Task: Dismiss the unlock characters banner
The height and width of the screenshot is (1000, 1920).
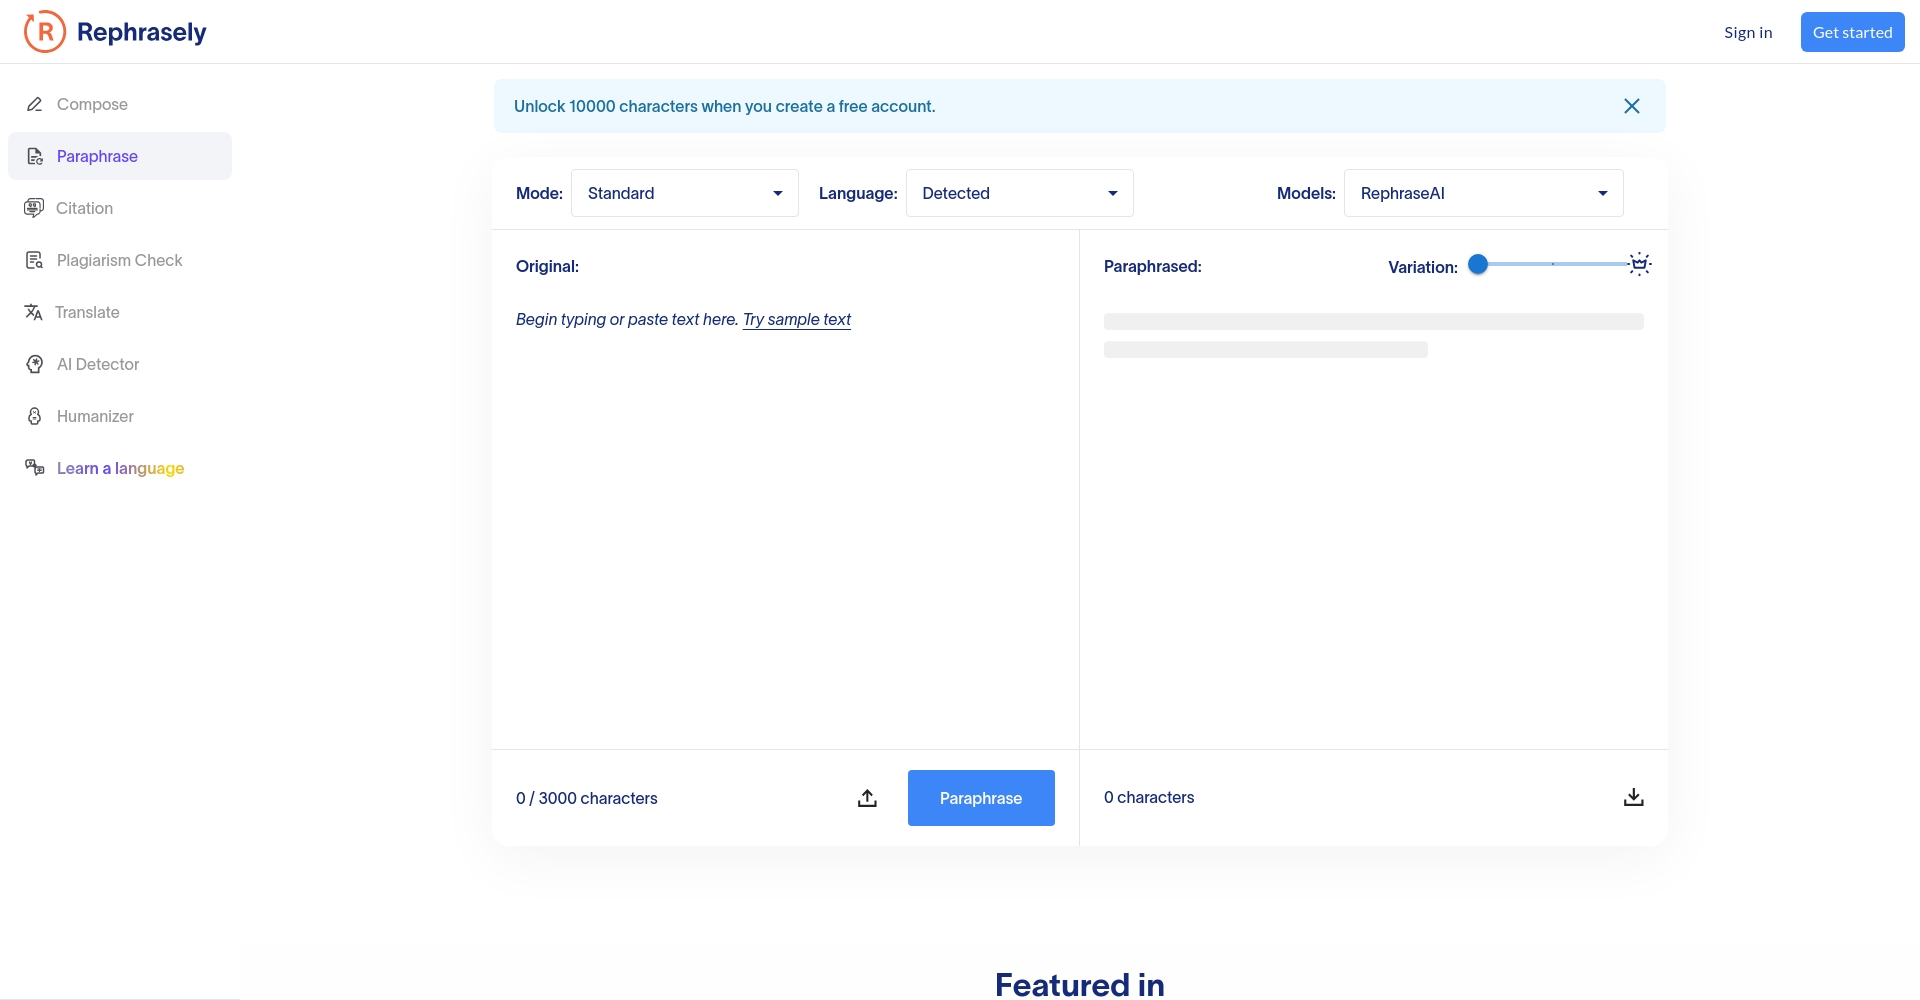Action: click(1631, 106)
